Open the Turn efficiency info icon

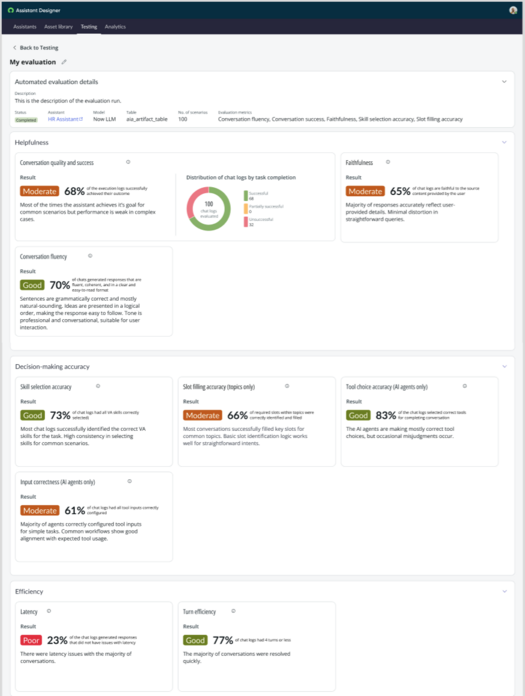click(233, 611)
